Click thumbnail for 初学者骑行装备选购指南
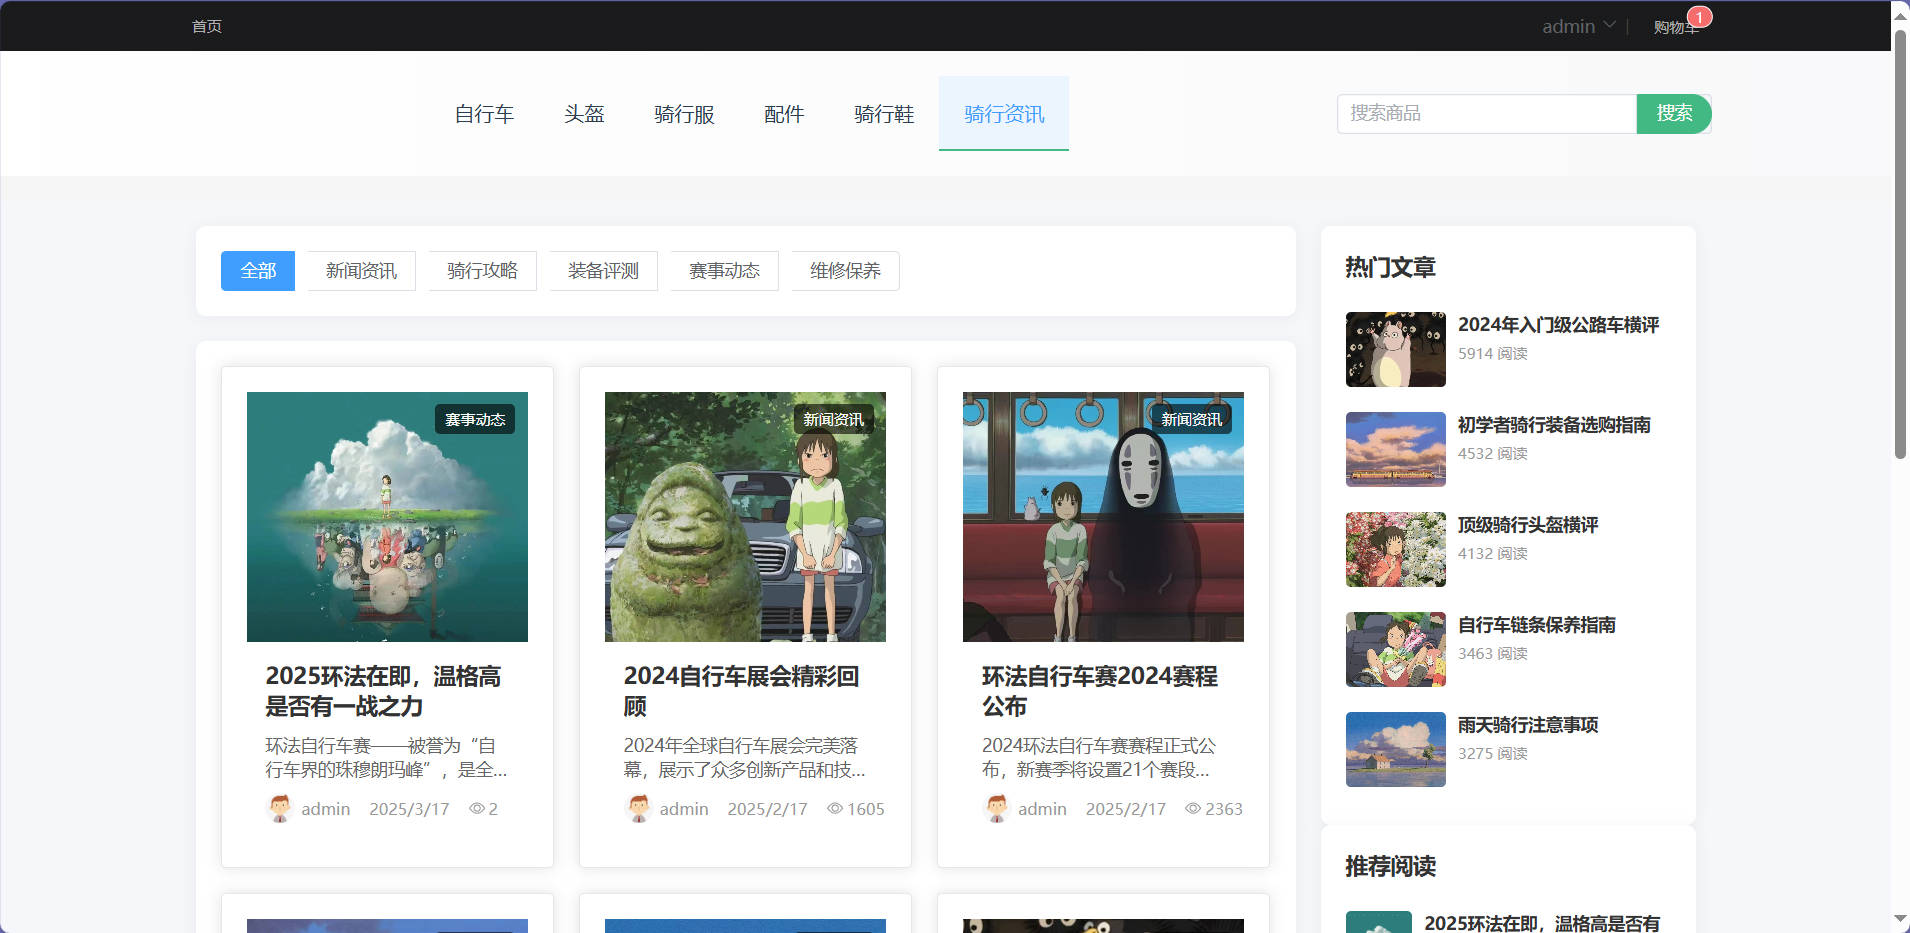This screenshot has height=933, width=1910. (x=1396, y=449)
